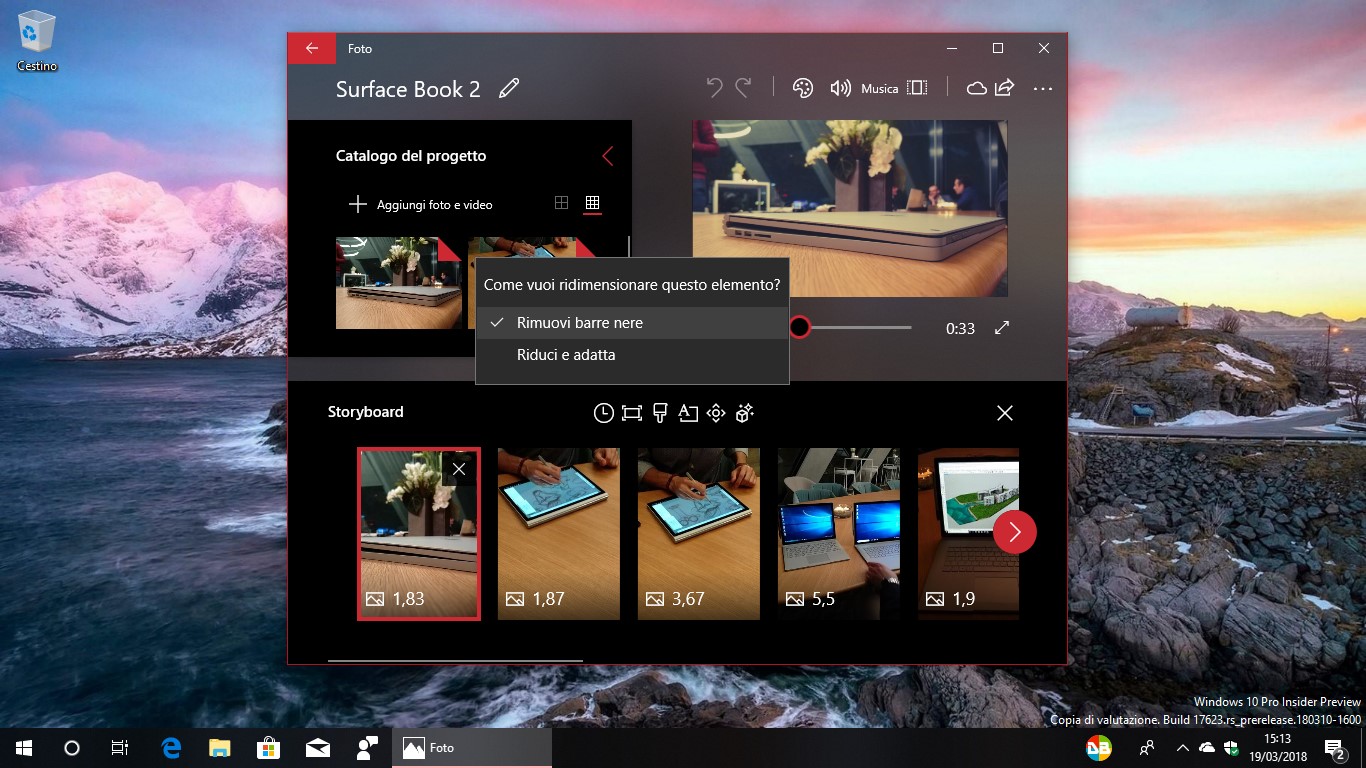This screenshot has width=1366, height=768.
Task: Select storyboard clip lasting 3,67
Action: point(699,534)
